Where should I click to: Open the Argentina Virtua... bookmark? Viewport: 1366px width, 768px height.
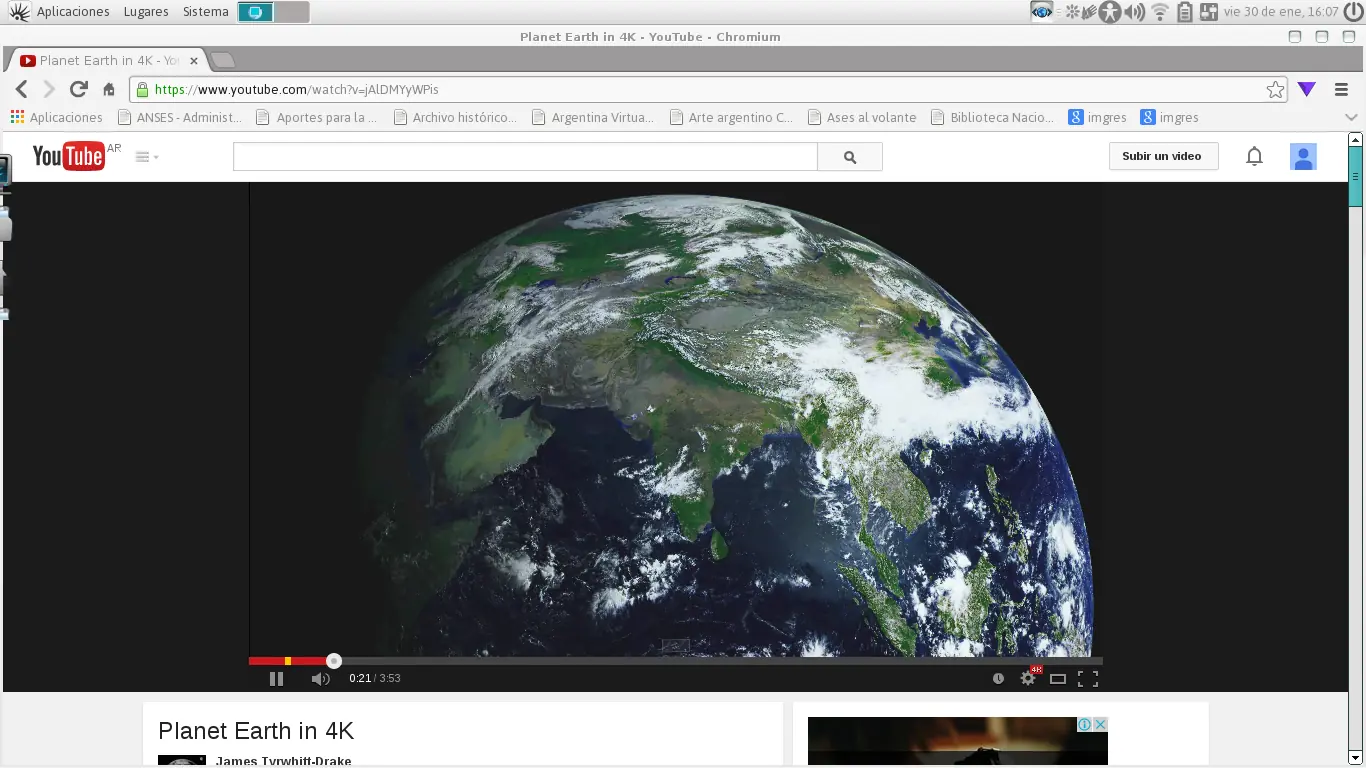[593, 117]
